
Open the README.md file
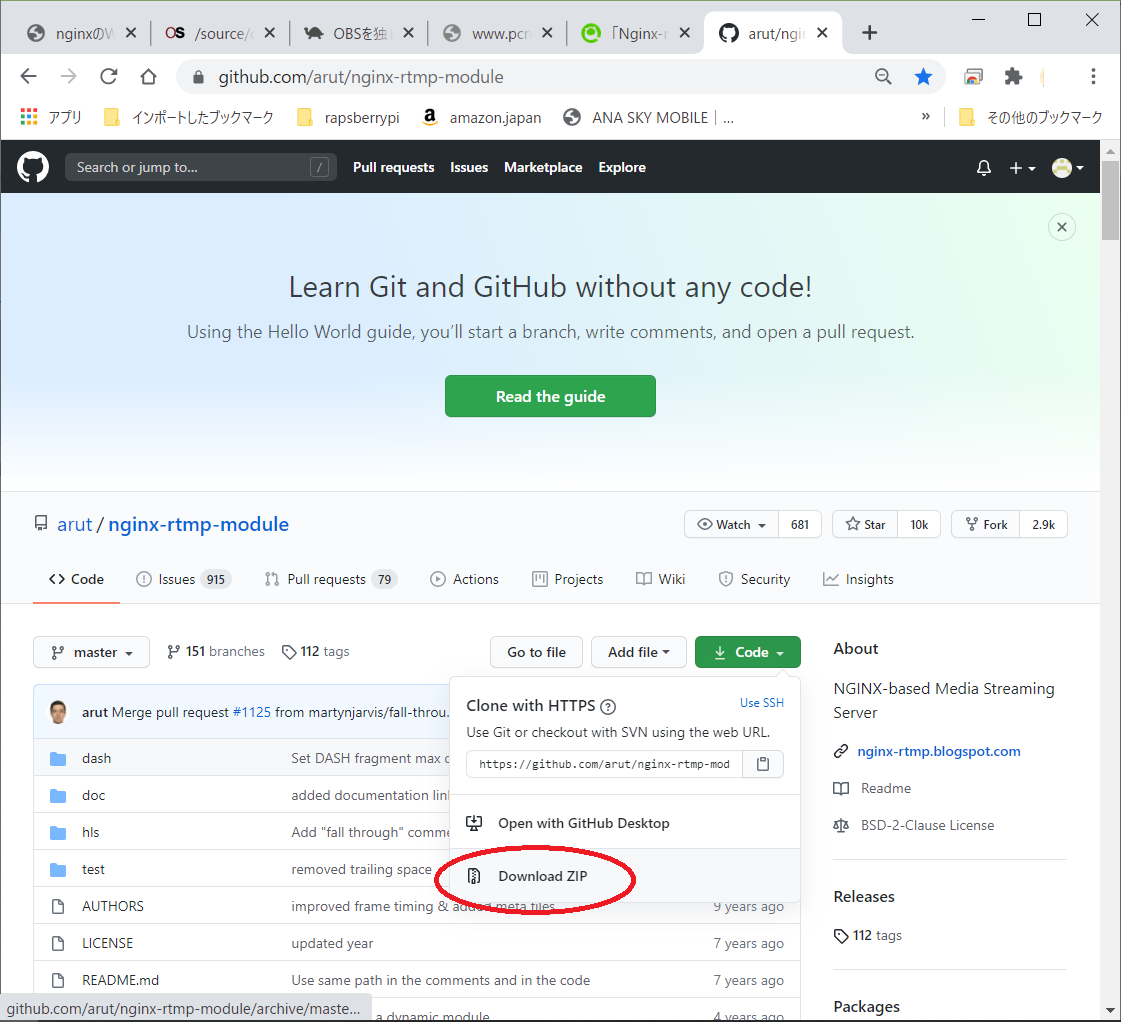point(120,980)
